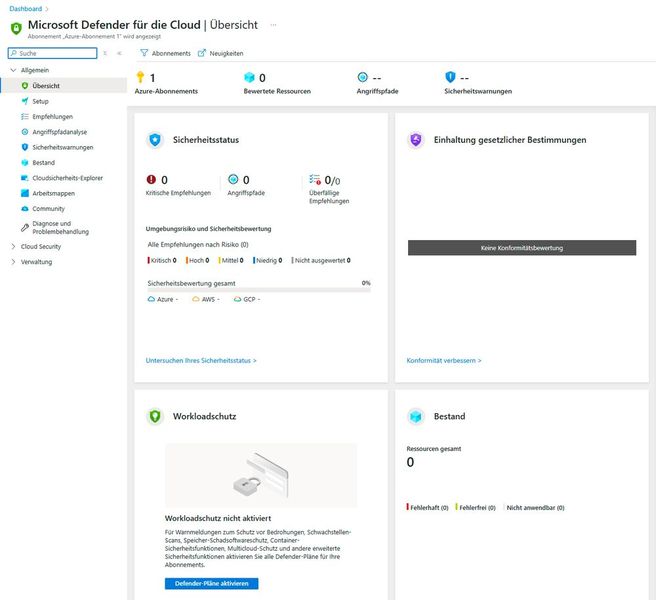Click the red Kritische Empfehlungen alert icon
Screen dimensions: 656x600
coord(151,179)
